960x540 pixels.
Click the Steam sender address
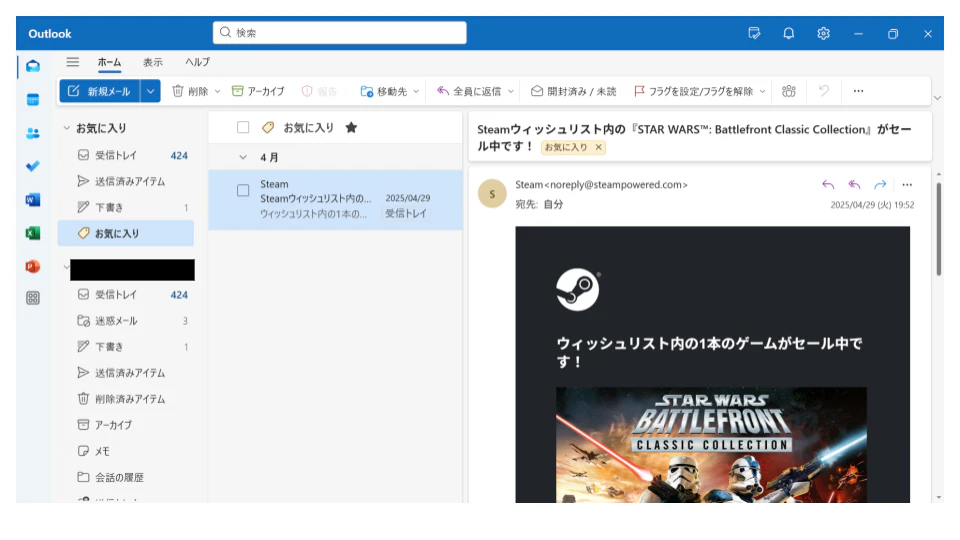click(x=601, y=184)
